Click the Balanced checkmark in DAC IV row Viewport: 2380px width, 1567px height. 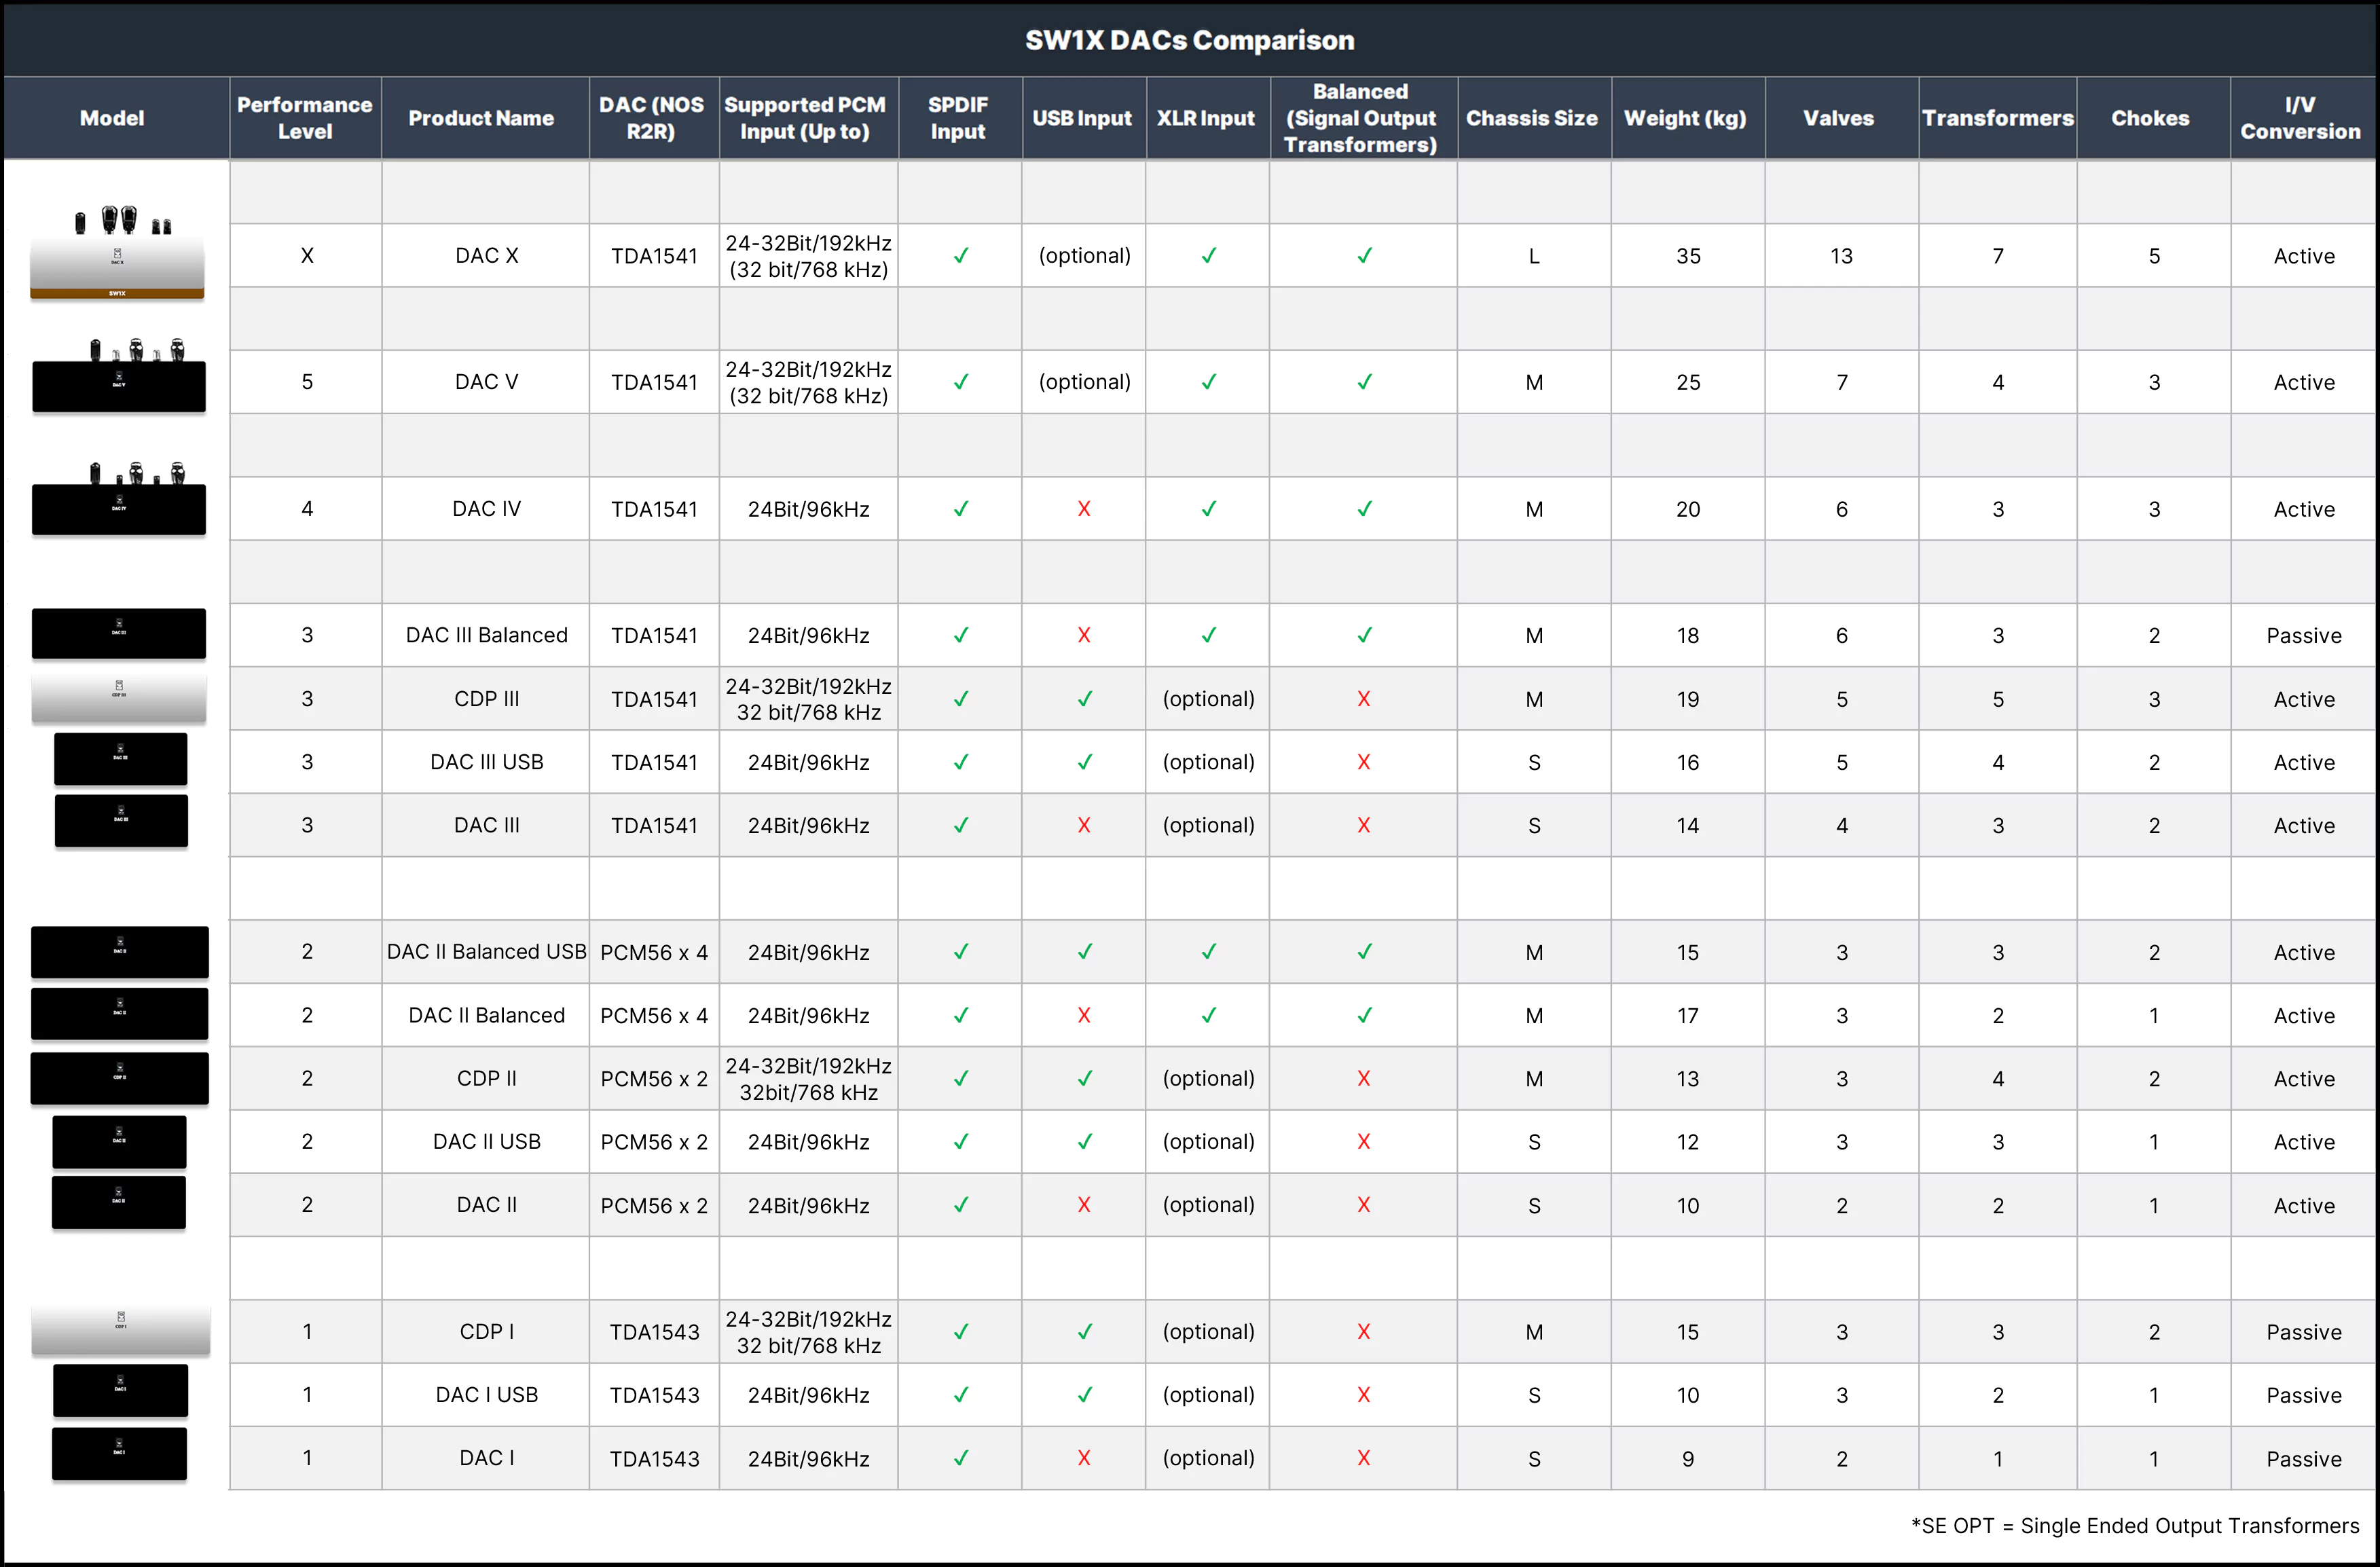1364,509
